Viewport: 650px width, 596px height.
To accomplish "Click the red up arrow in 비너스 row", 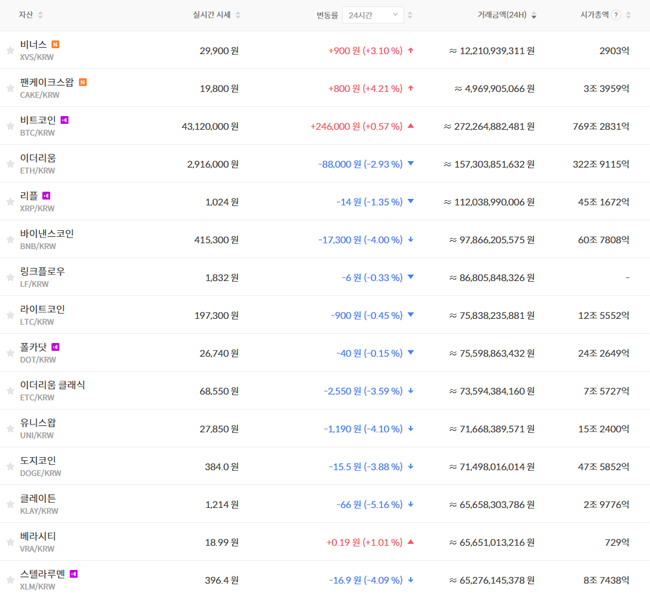I will pyautogui.click(x=411, y=51).
